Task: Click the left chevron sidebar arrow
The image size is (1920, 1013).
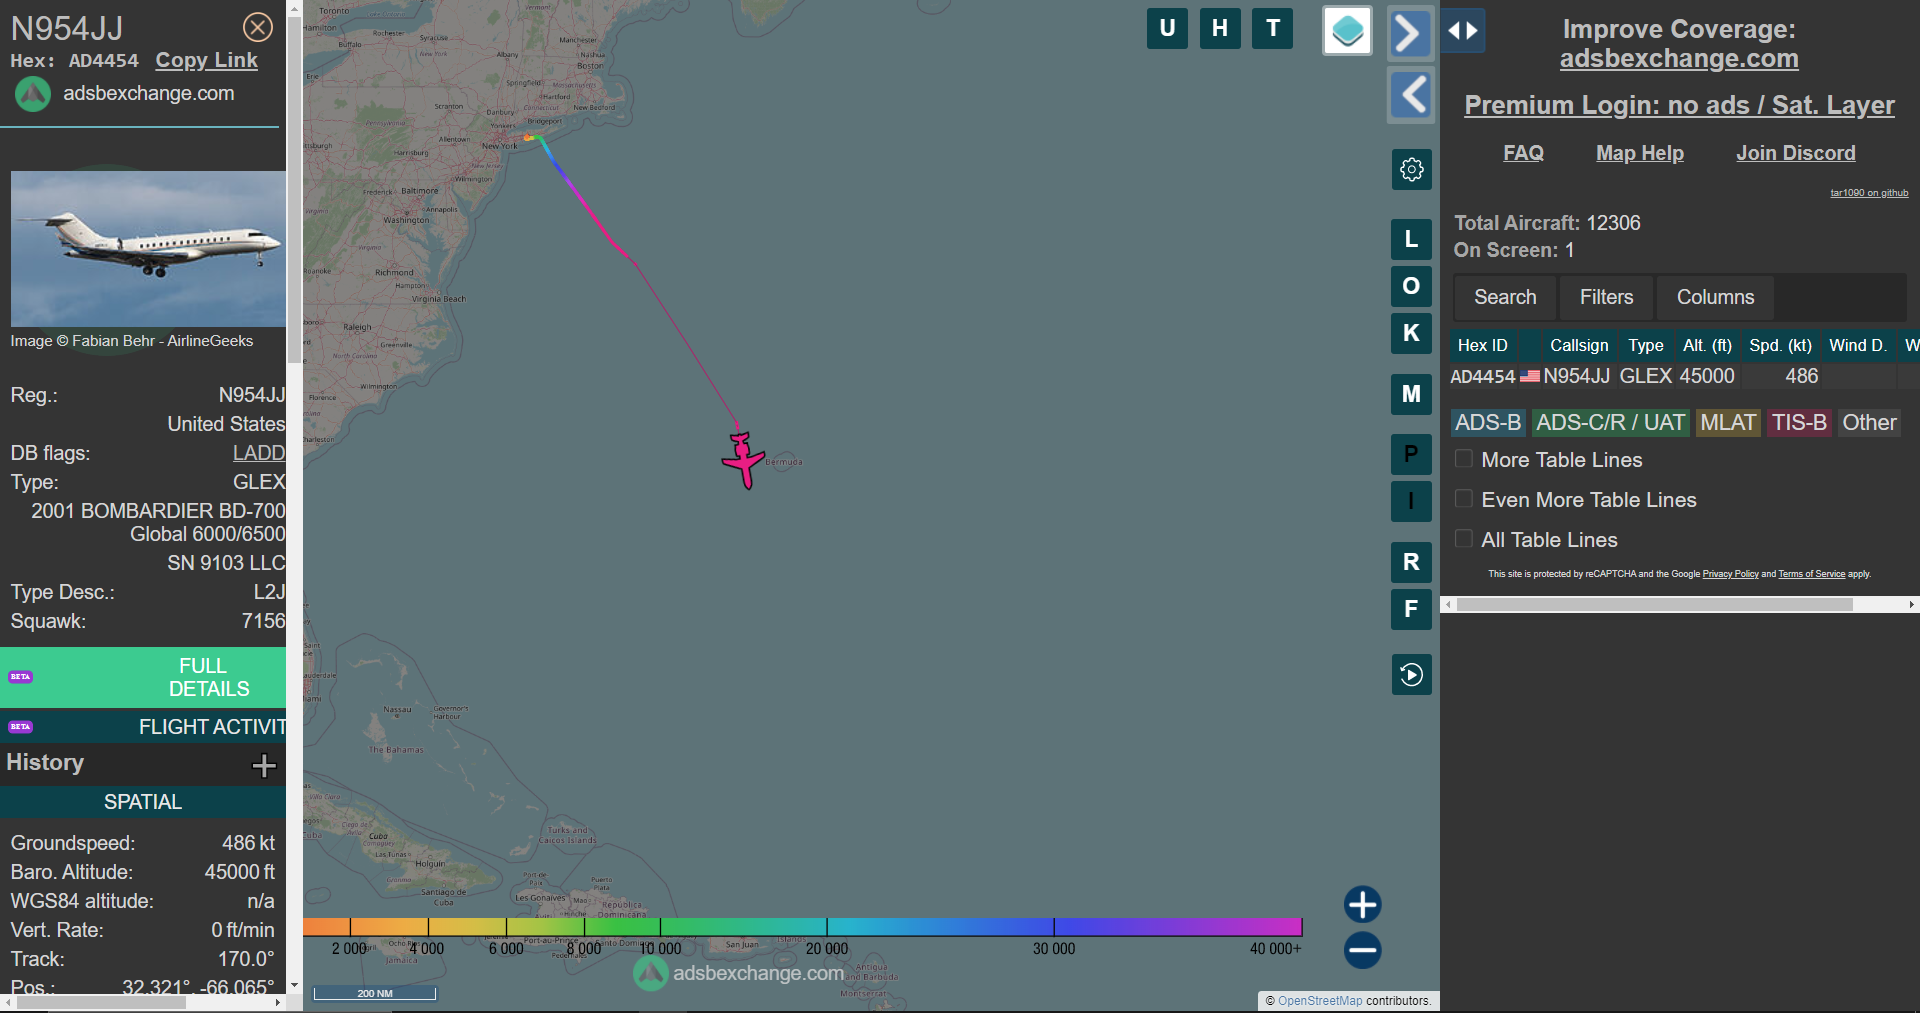Action: pyautogui.click(x=1411, y=96)
